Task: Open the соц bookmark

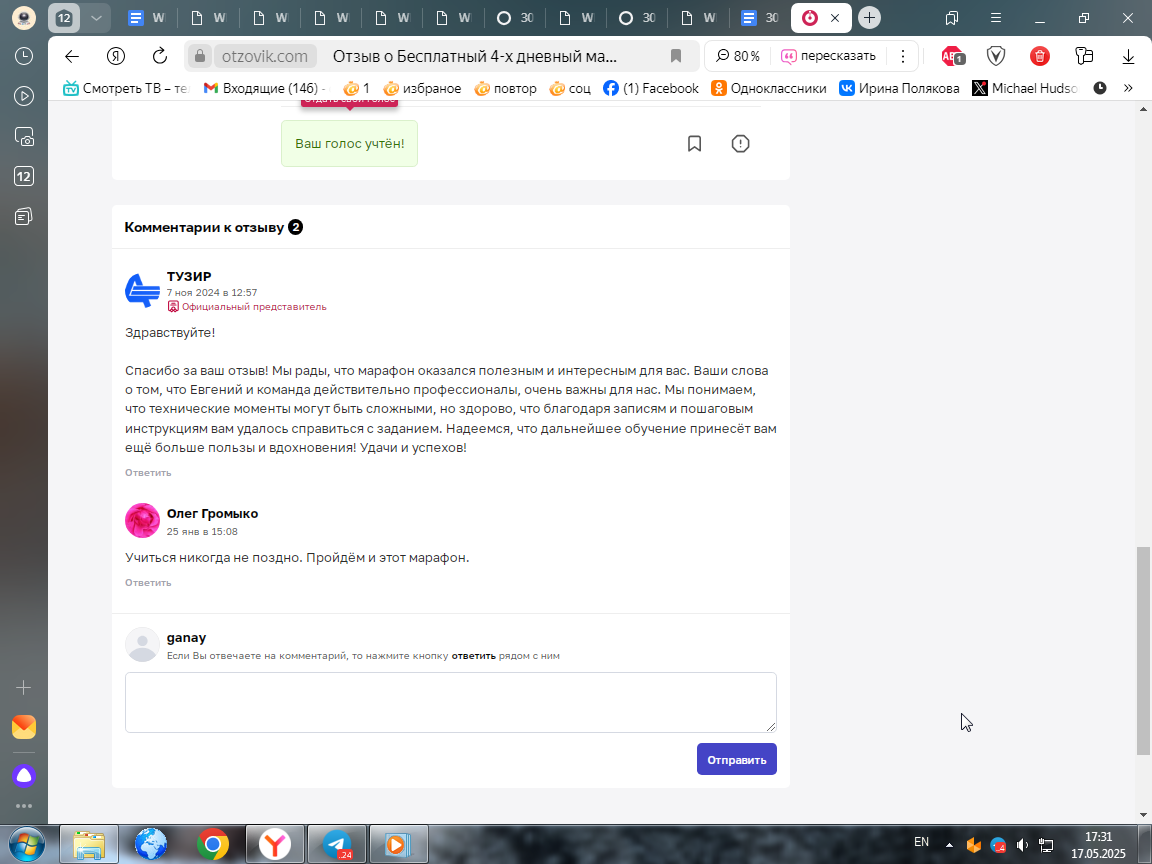Action: [570, 88]
